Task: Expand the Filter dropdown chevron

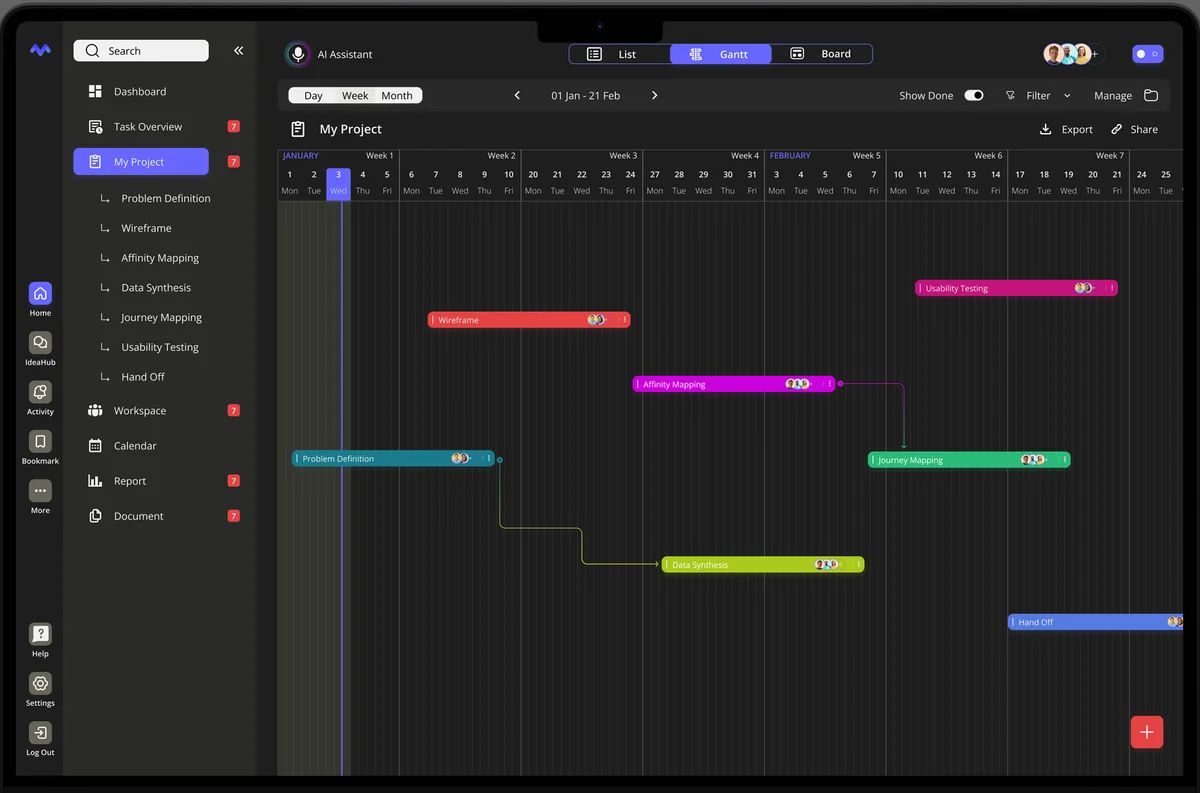Action: pyautogui.click(x=1067, y=96)
